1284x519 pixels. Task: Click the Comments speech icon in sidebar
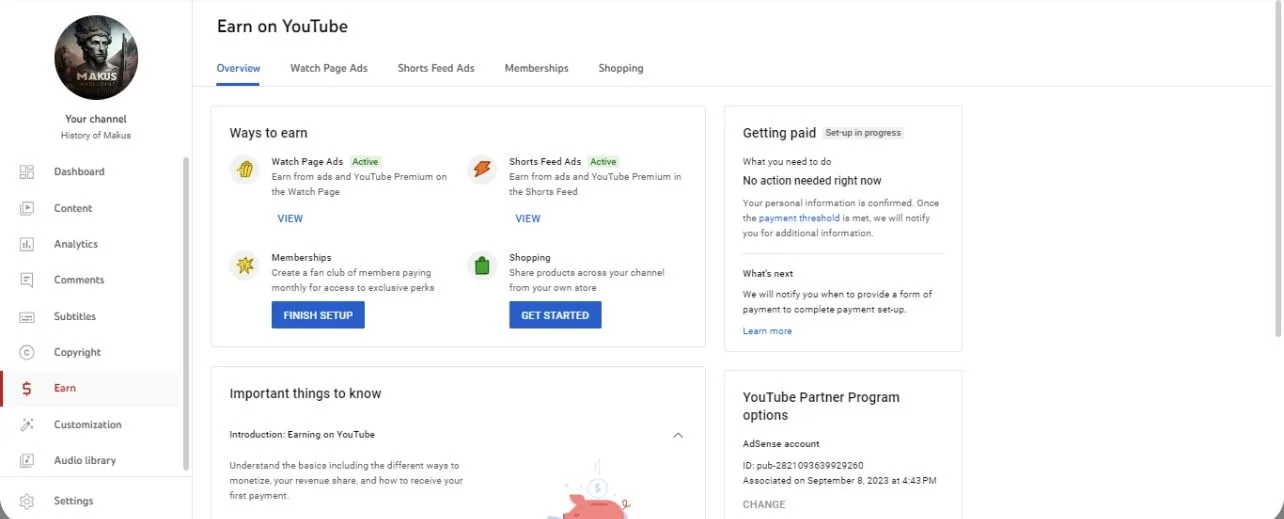(27, 280)
